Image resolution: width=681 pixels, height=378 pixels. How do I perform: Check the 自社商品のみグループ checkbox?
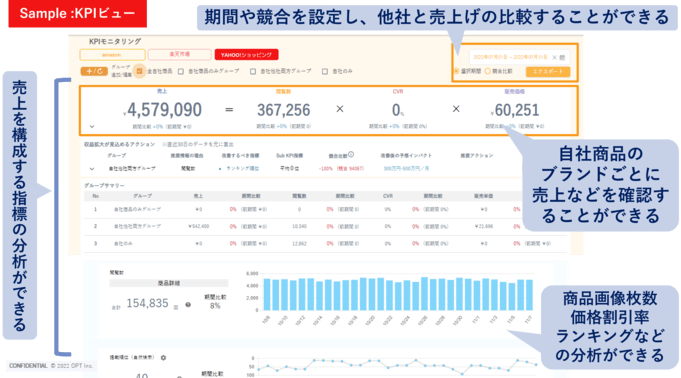point(181,71)
